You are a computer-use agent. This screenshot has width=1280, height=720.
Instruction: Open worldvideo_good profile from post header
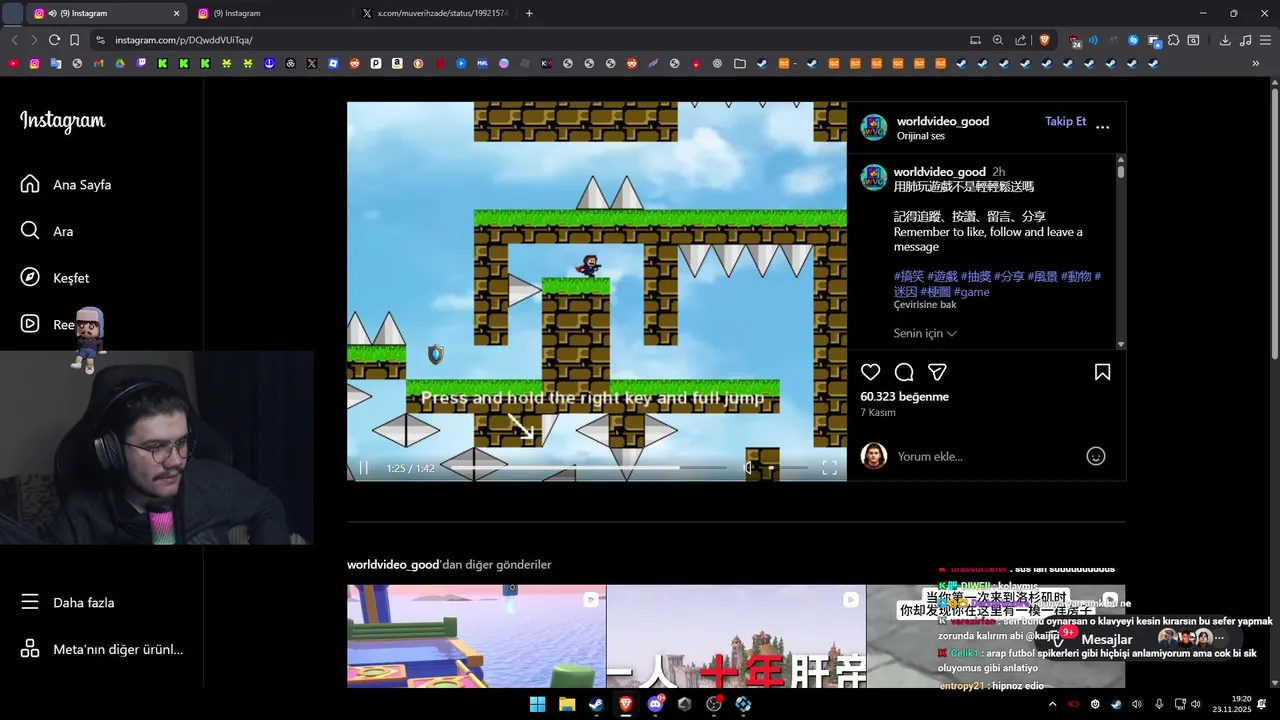point(943,121)
